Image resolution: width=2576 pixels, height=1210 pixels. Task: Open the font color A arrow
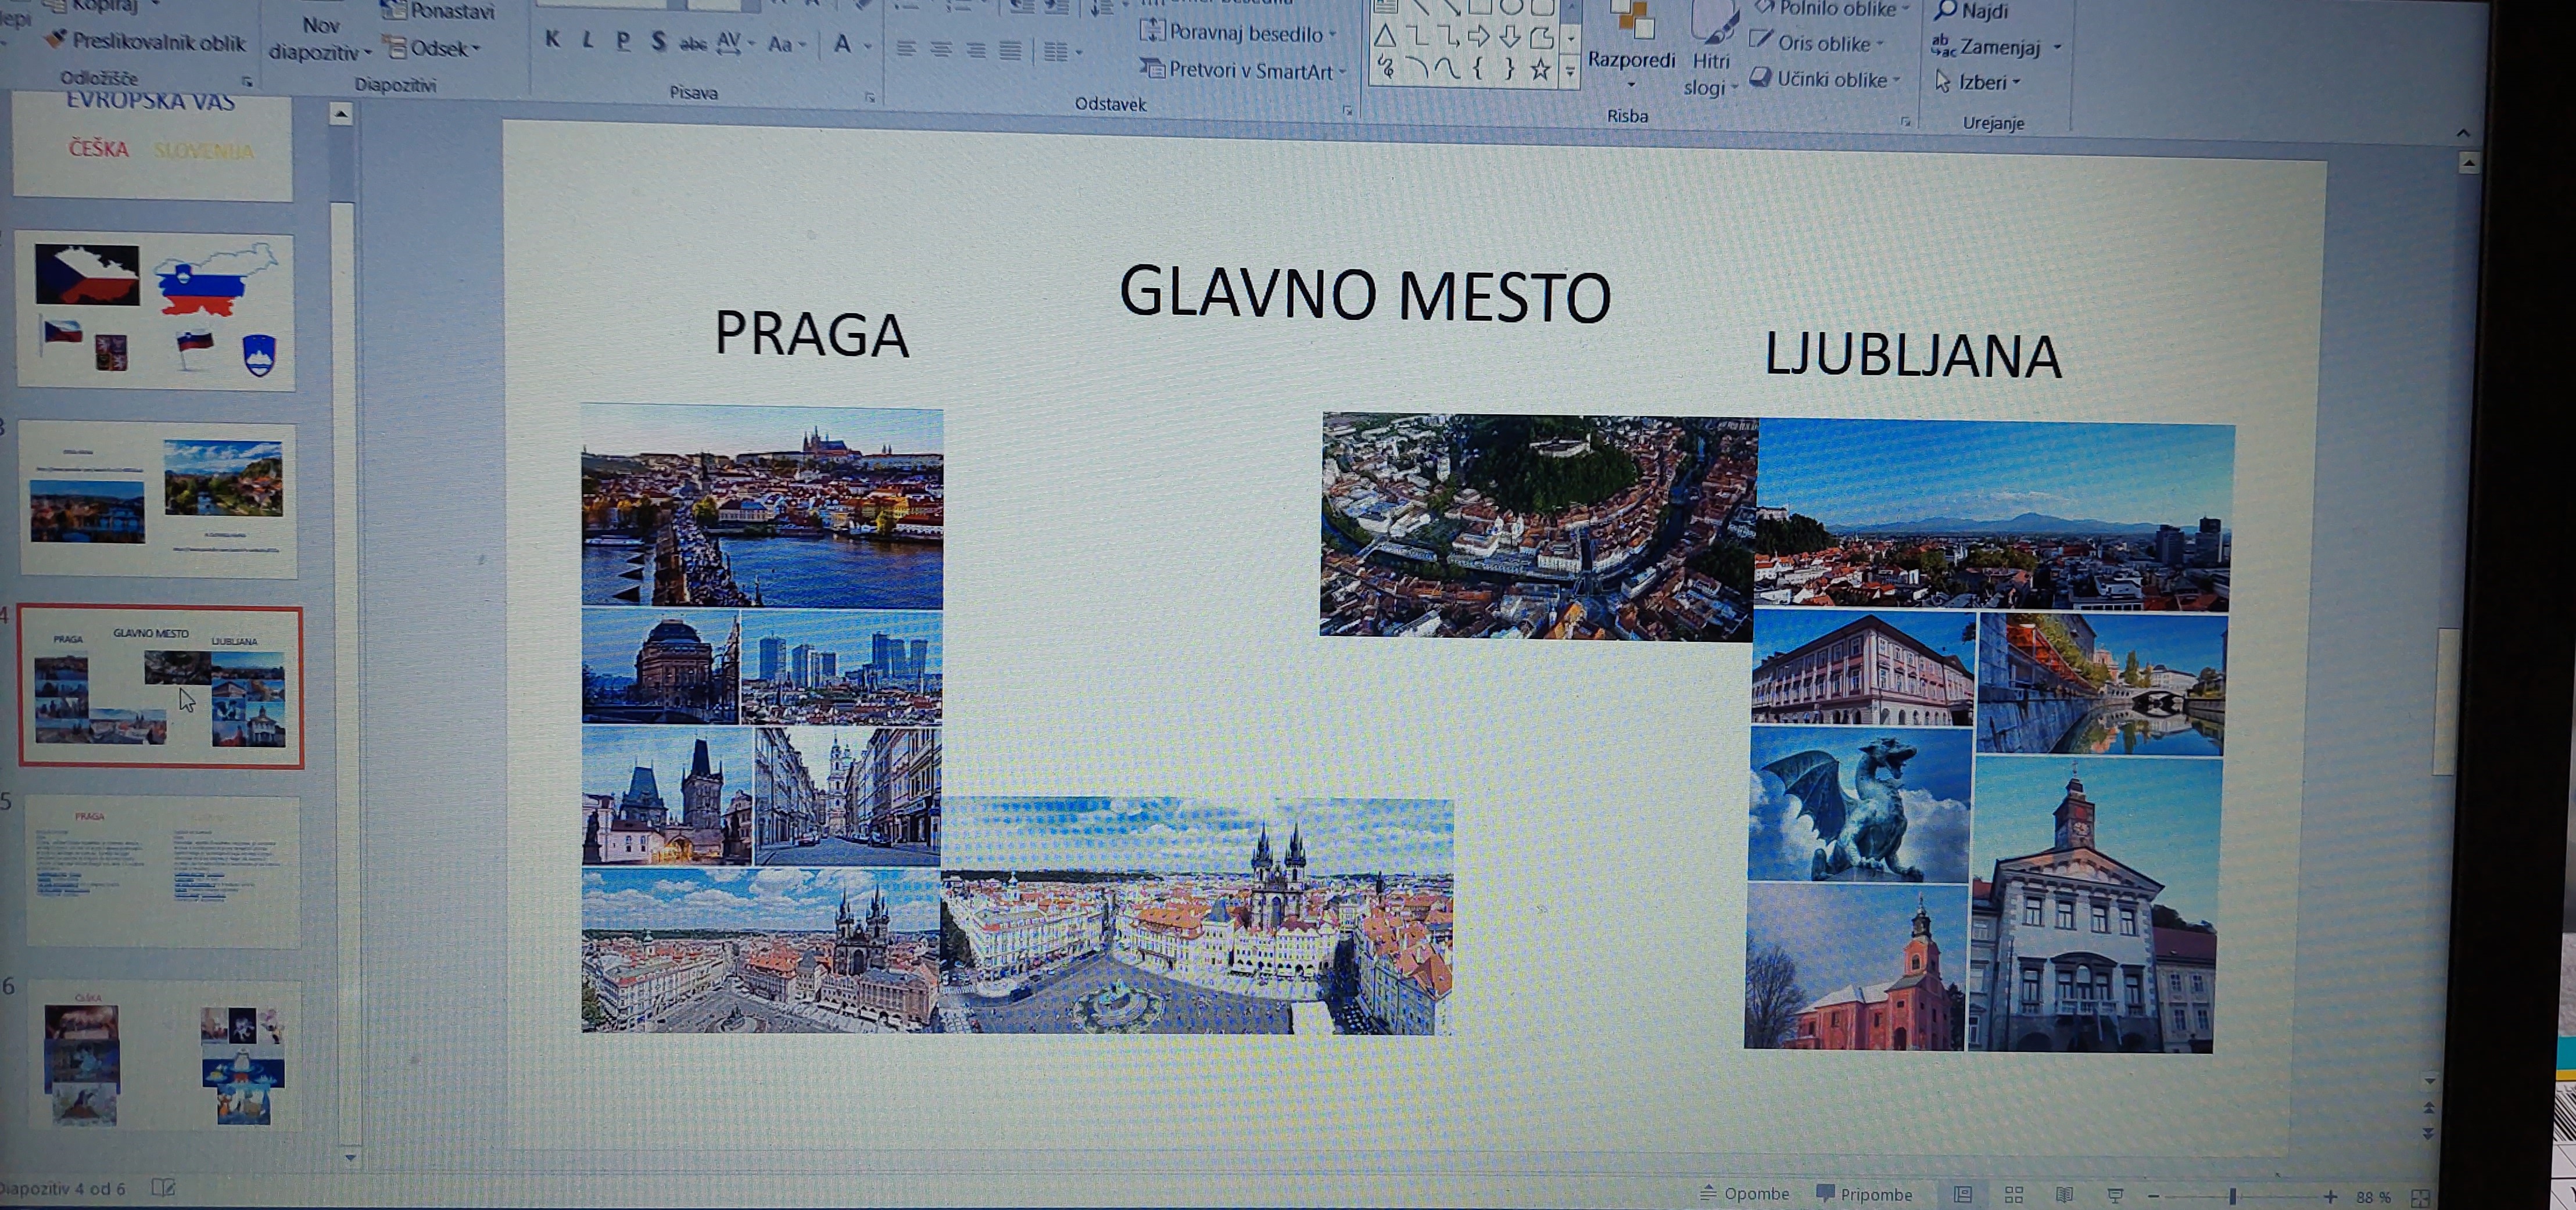(867, 45)
